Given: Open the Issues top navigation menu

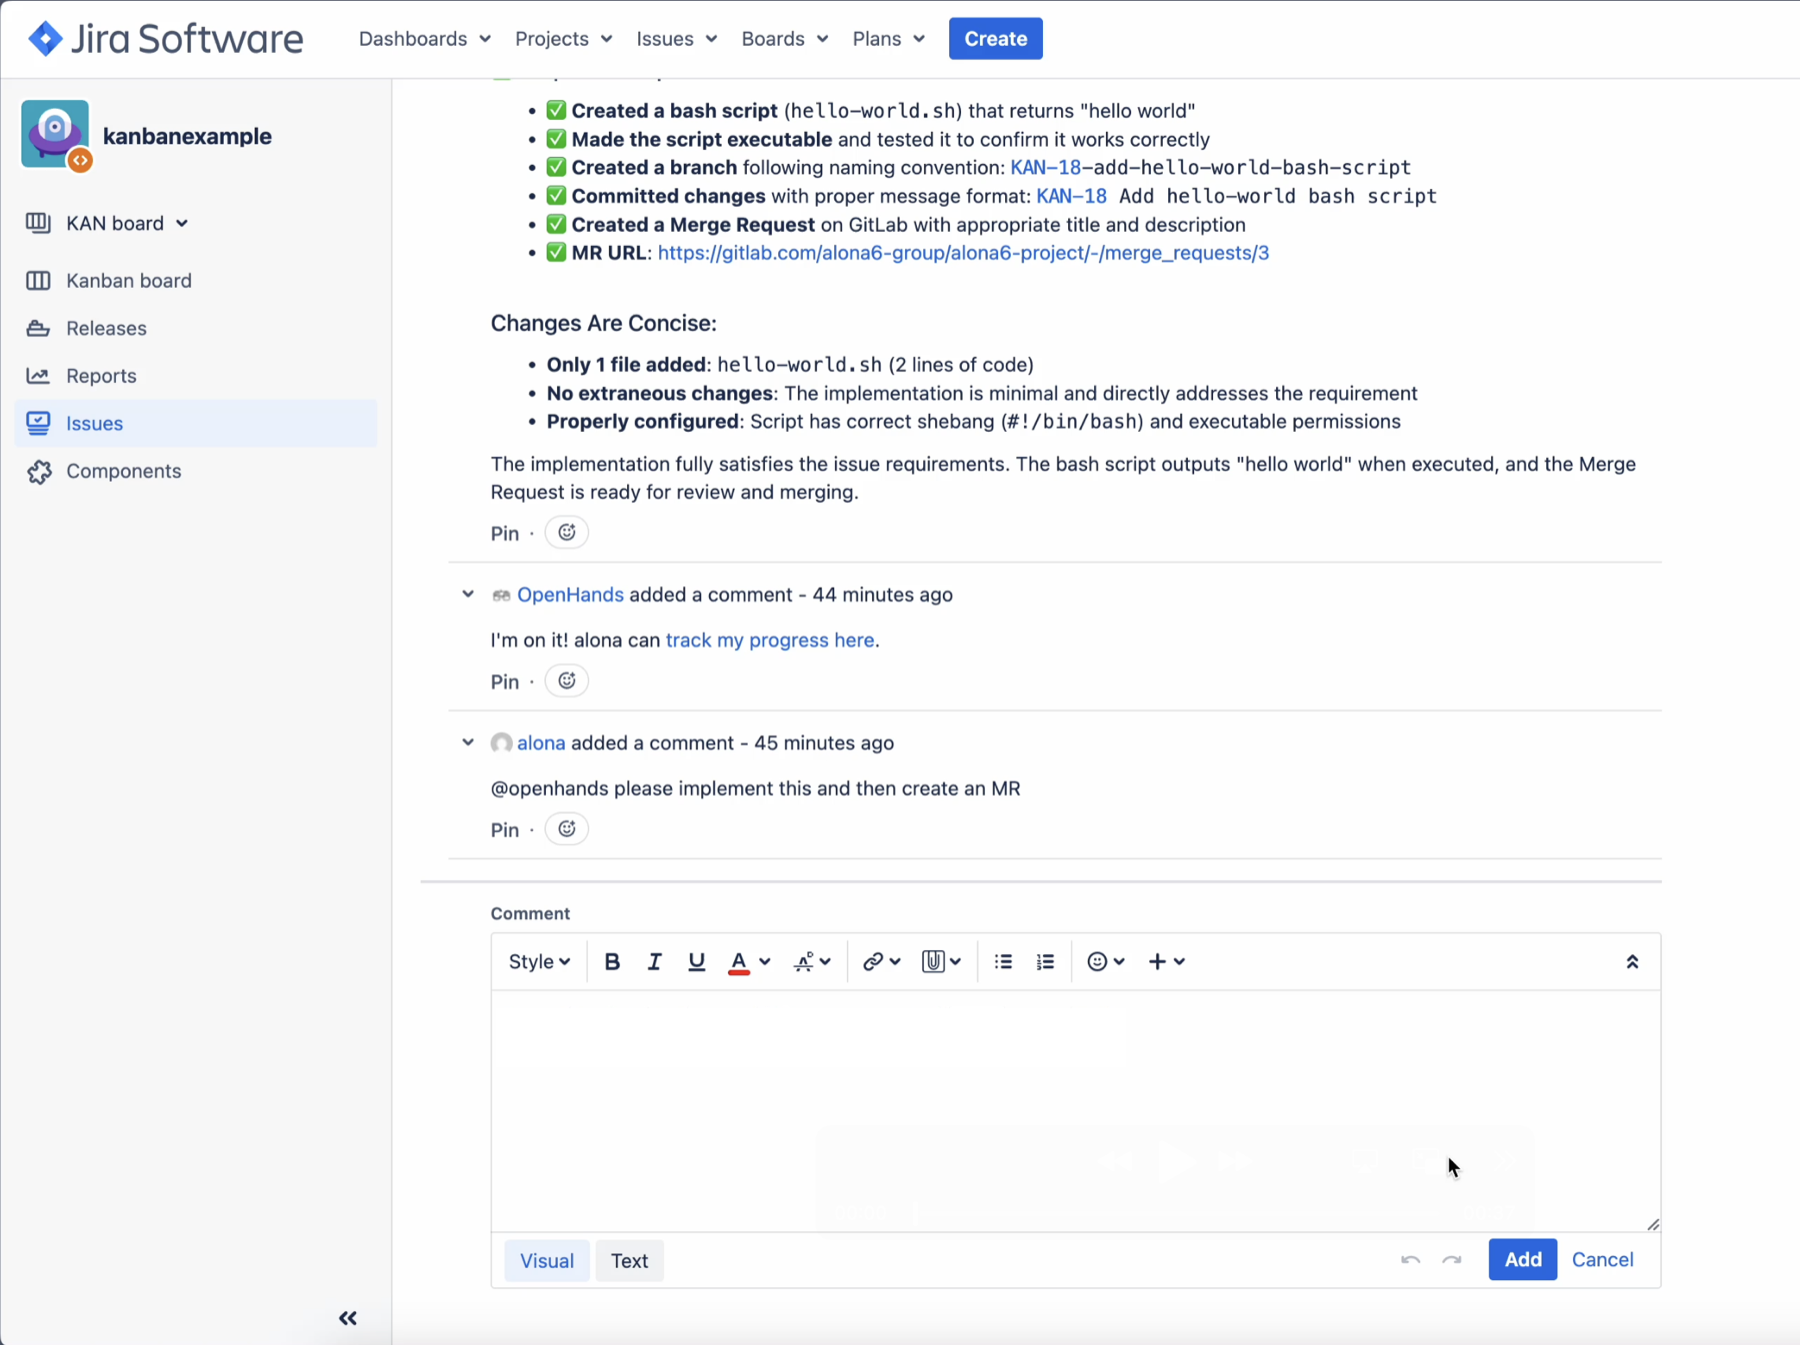Looking at the screenshot, I should tap(677, 39).
